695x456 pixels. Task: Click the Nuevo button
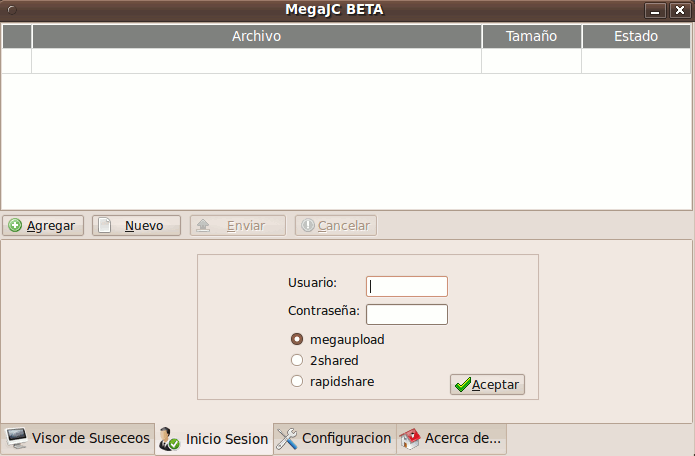[x=136, y=226]
